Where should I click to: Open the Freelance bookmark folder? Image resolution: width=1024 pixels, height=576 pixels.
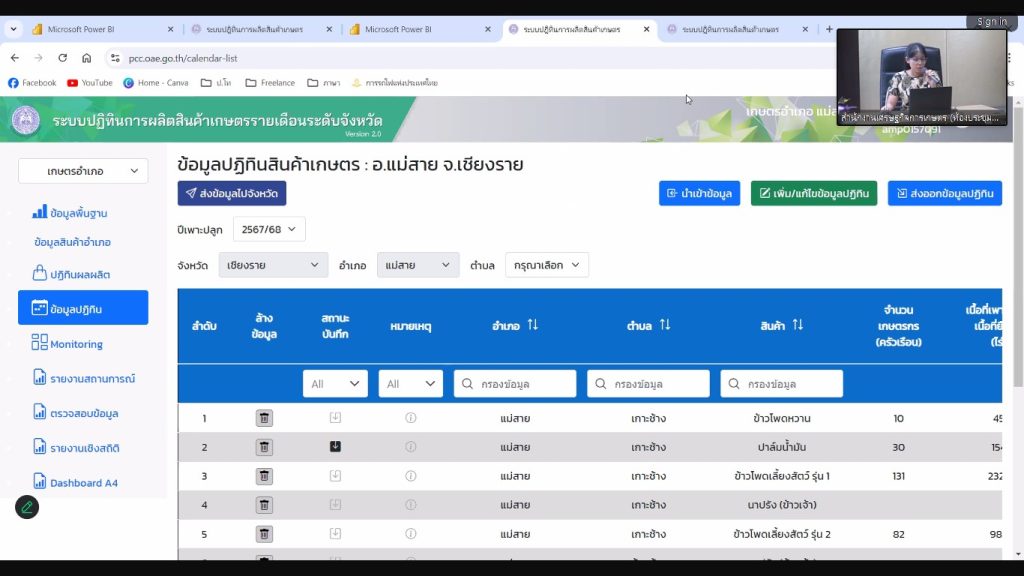(x=270, y=83)
